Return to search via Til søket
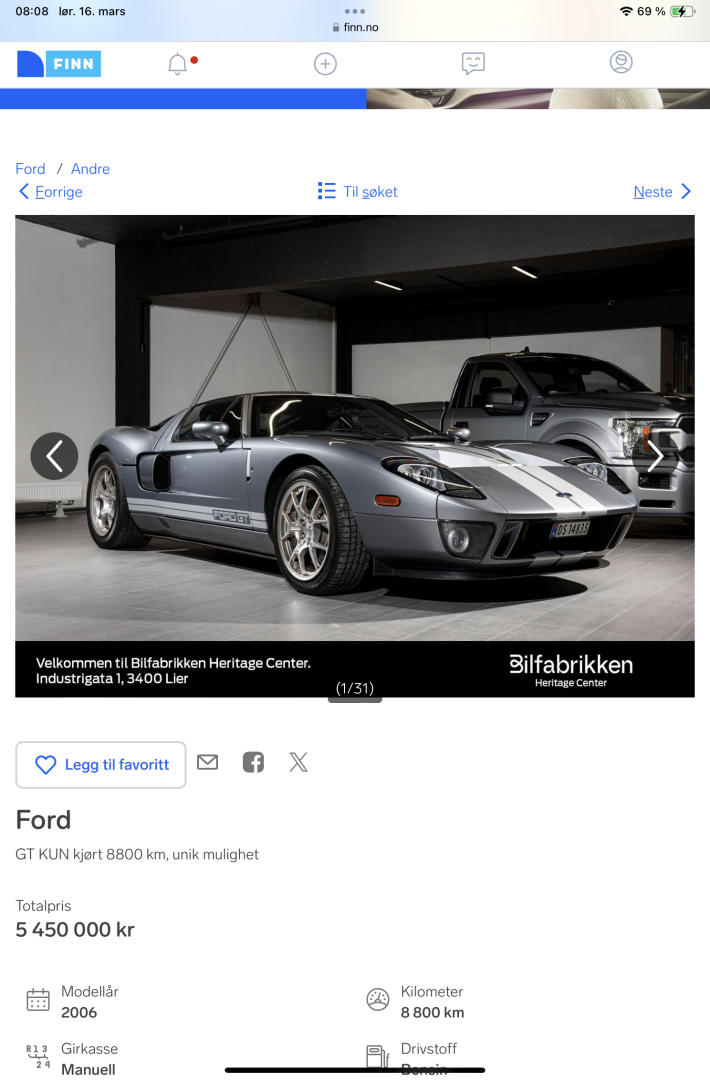This screenshot has height=1080, width=710. [x=357, y=191]
